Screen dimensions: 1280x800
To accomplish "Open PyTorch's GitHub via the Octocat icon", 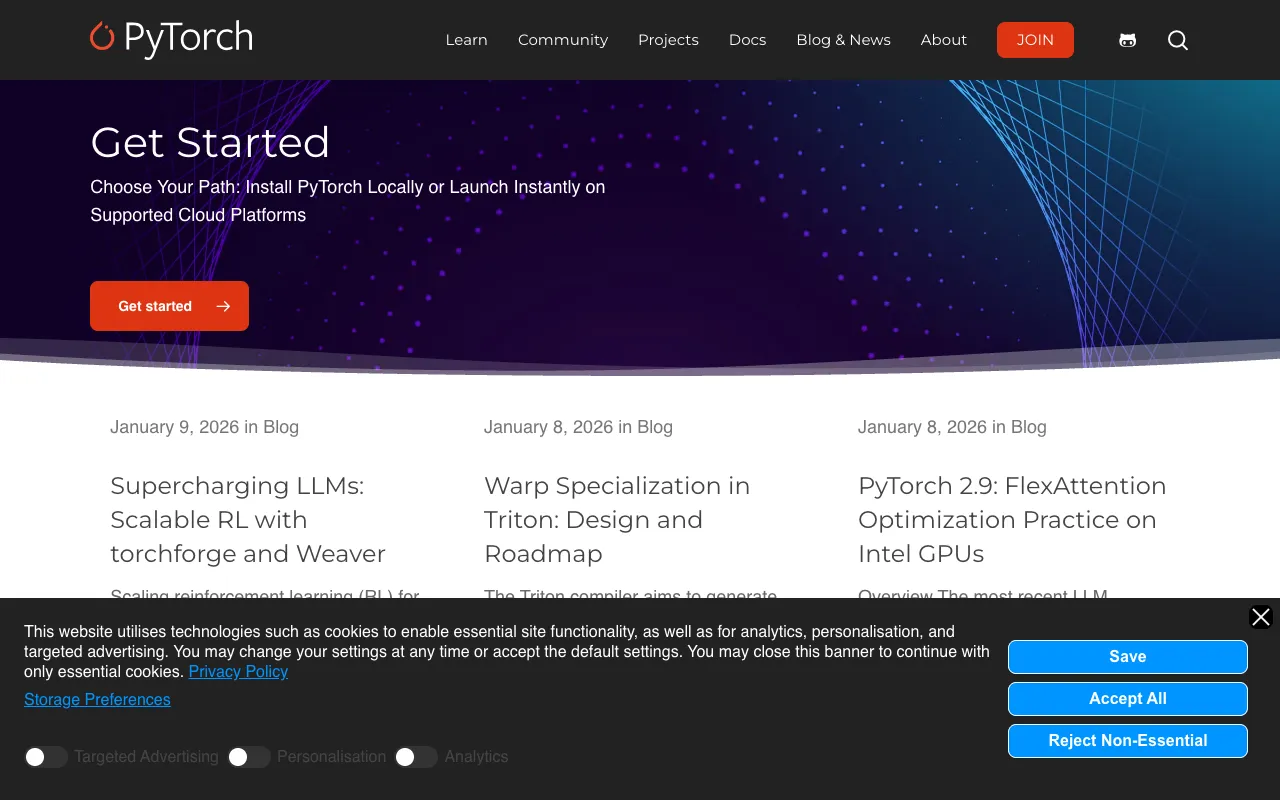I will pos(1127,40).
